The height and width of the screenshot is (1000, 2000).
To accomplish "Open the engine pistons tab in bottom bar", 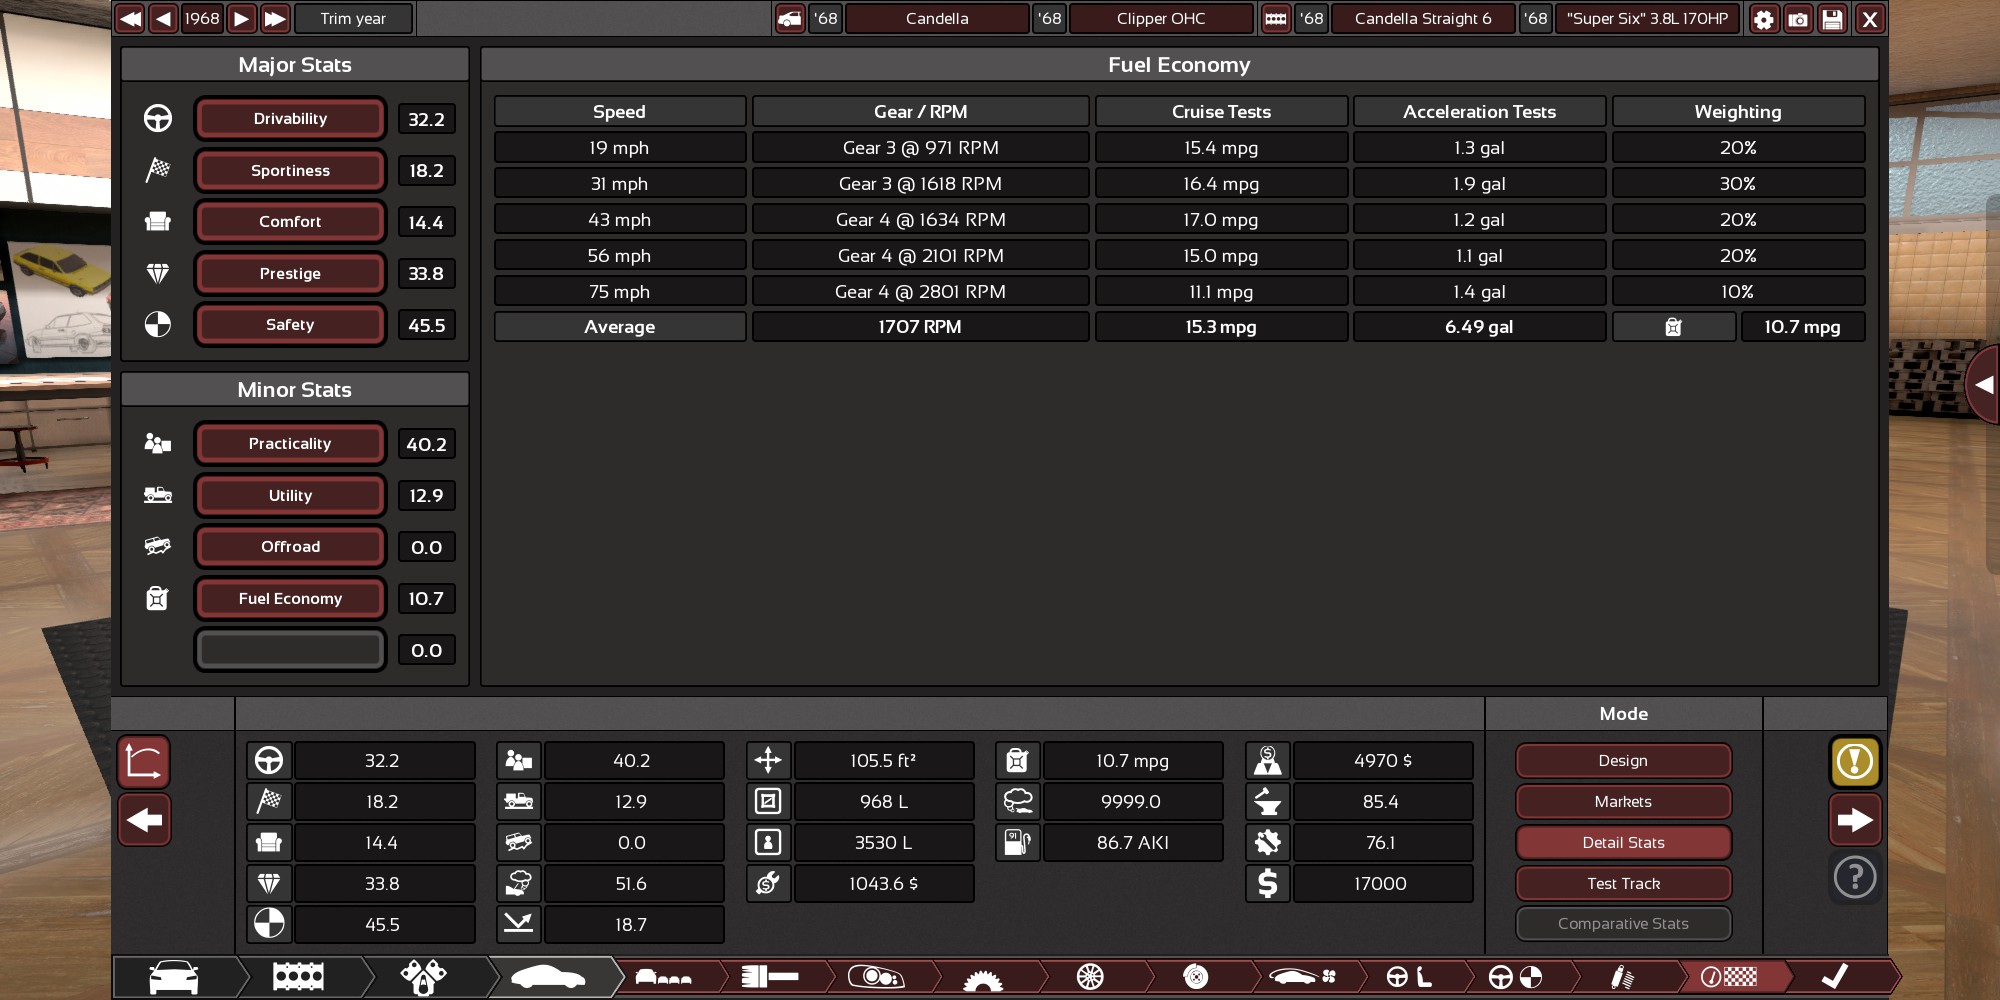I will pos(423,977).
